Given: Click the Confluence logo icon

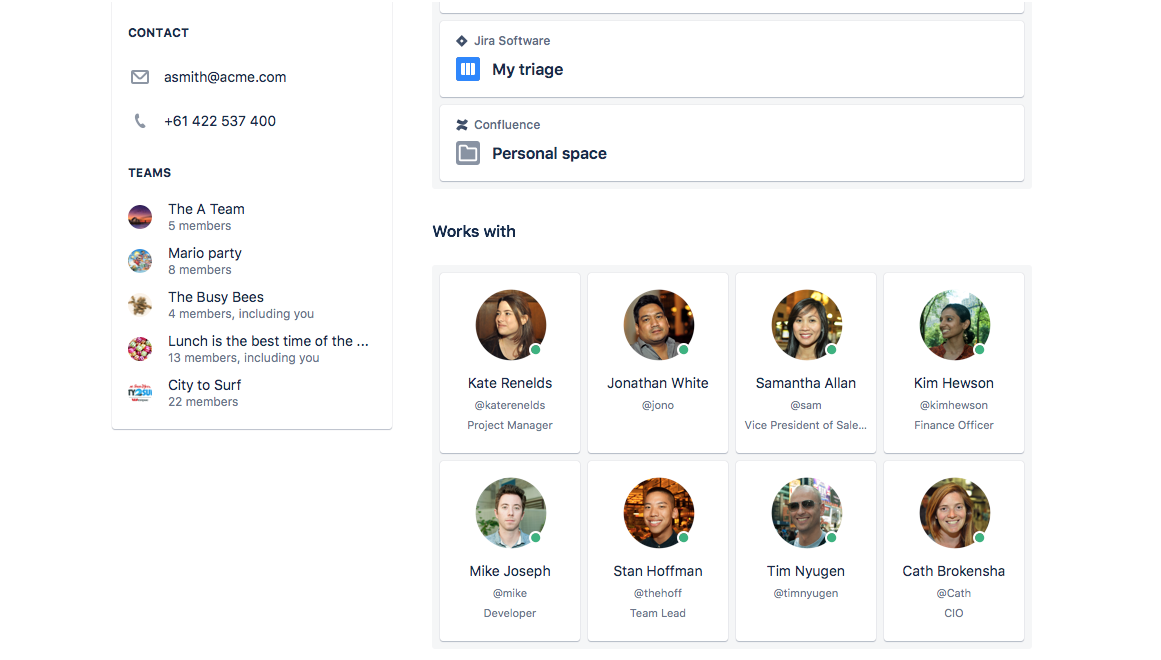Looking at the screenshot, I should (x=462, y=125).
